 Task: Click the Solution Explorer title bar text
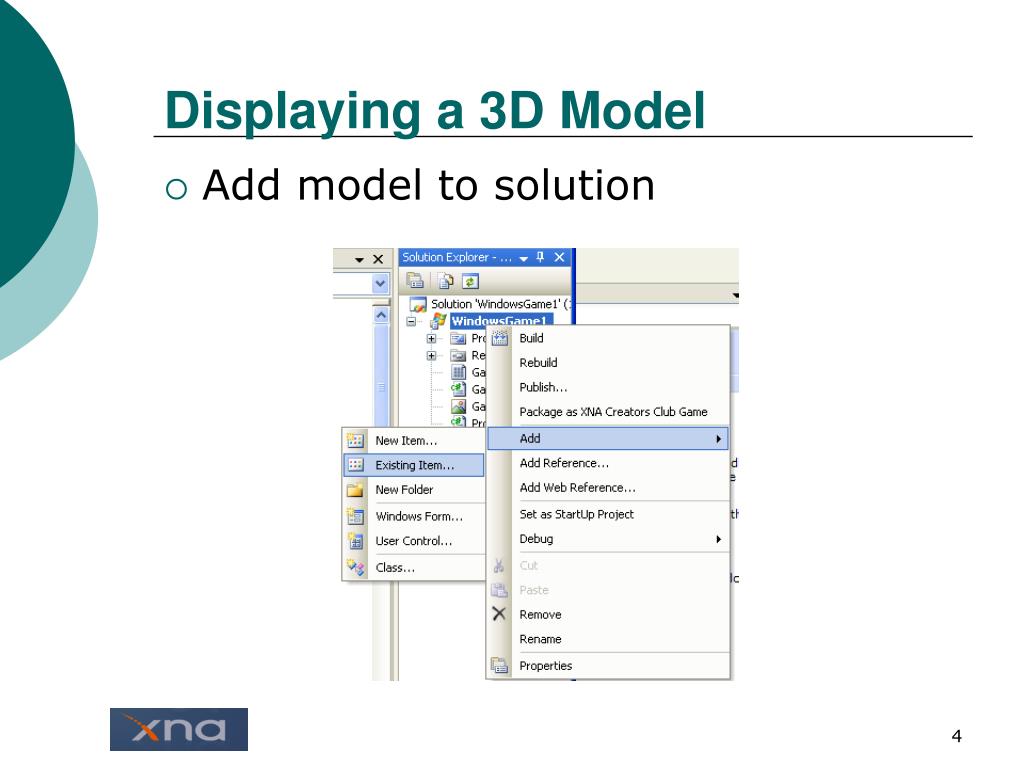(456, 257)
